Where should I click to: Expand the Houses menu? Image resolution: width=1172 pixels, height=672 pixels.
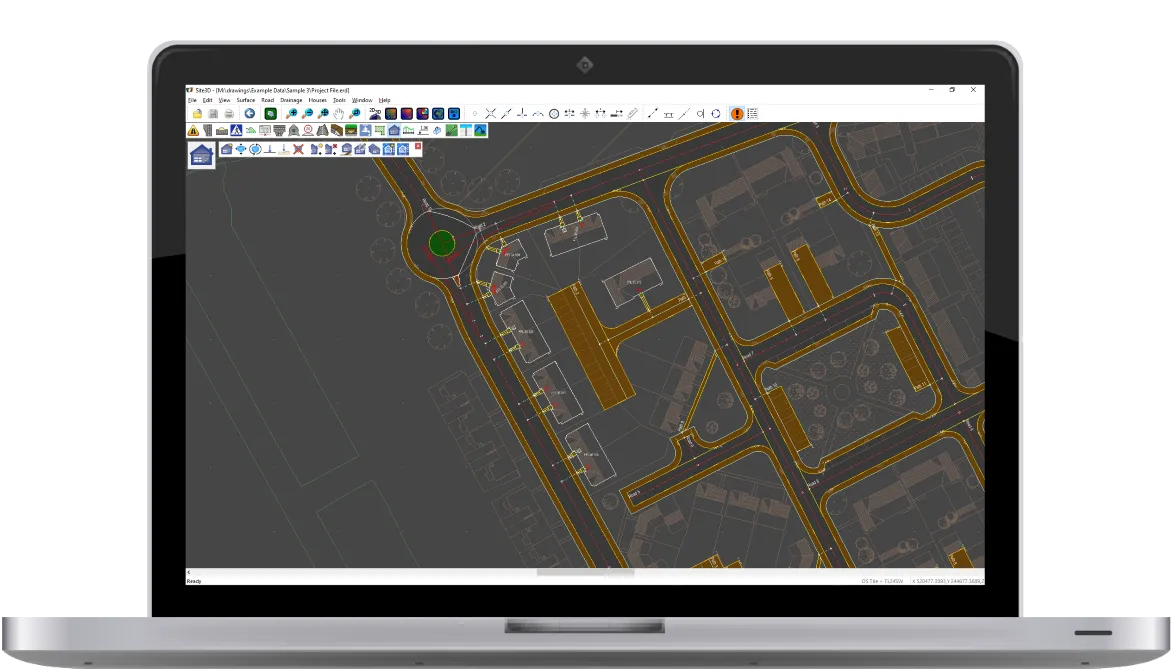[317, 100]
